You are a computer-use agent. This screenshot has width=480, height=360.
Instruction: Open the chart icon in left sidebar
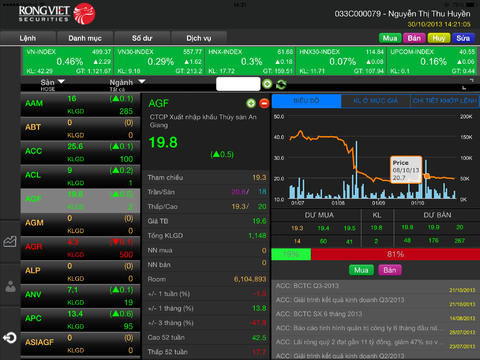point(10,241)
